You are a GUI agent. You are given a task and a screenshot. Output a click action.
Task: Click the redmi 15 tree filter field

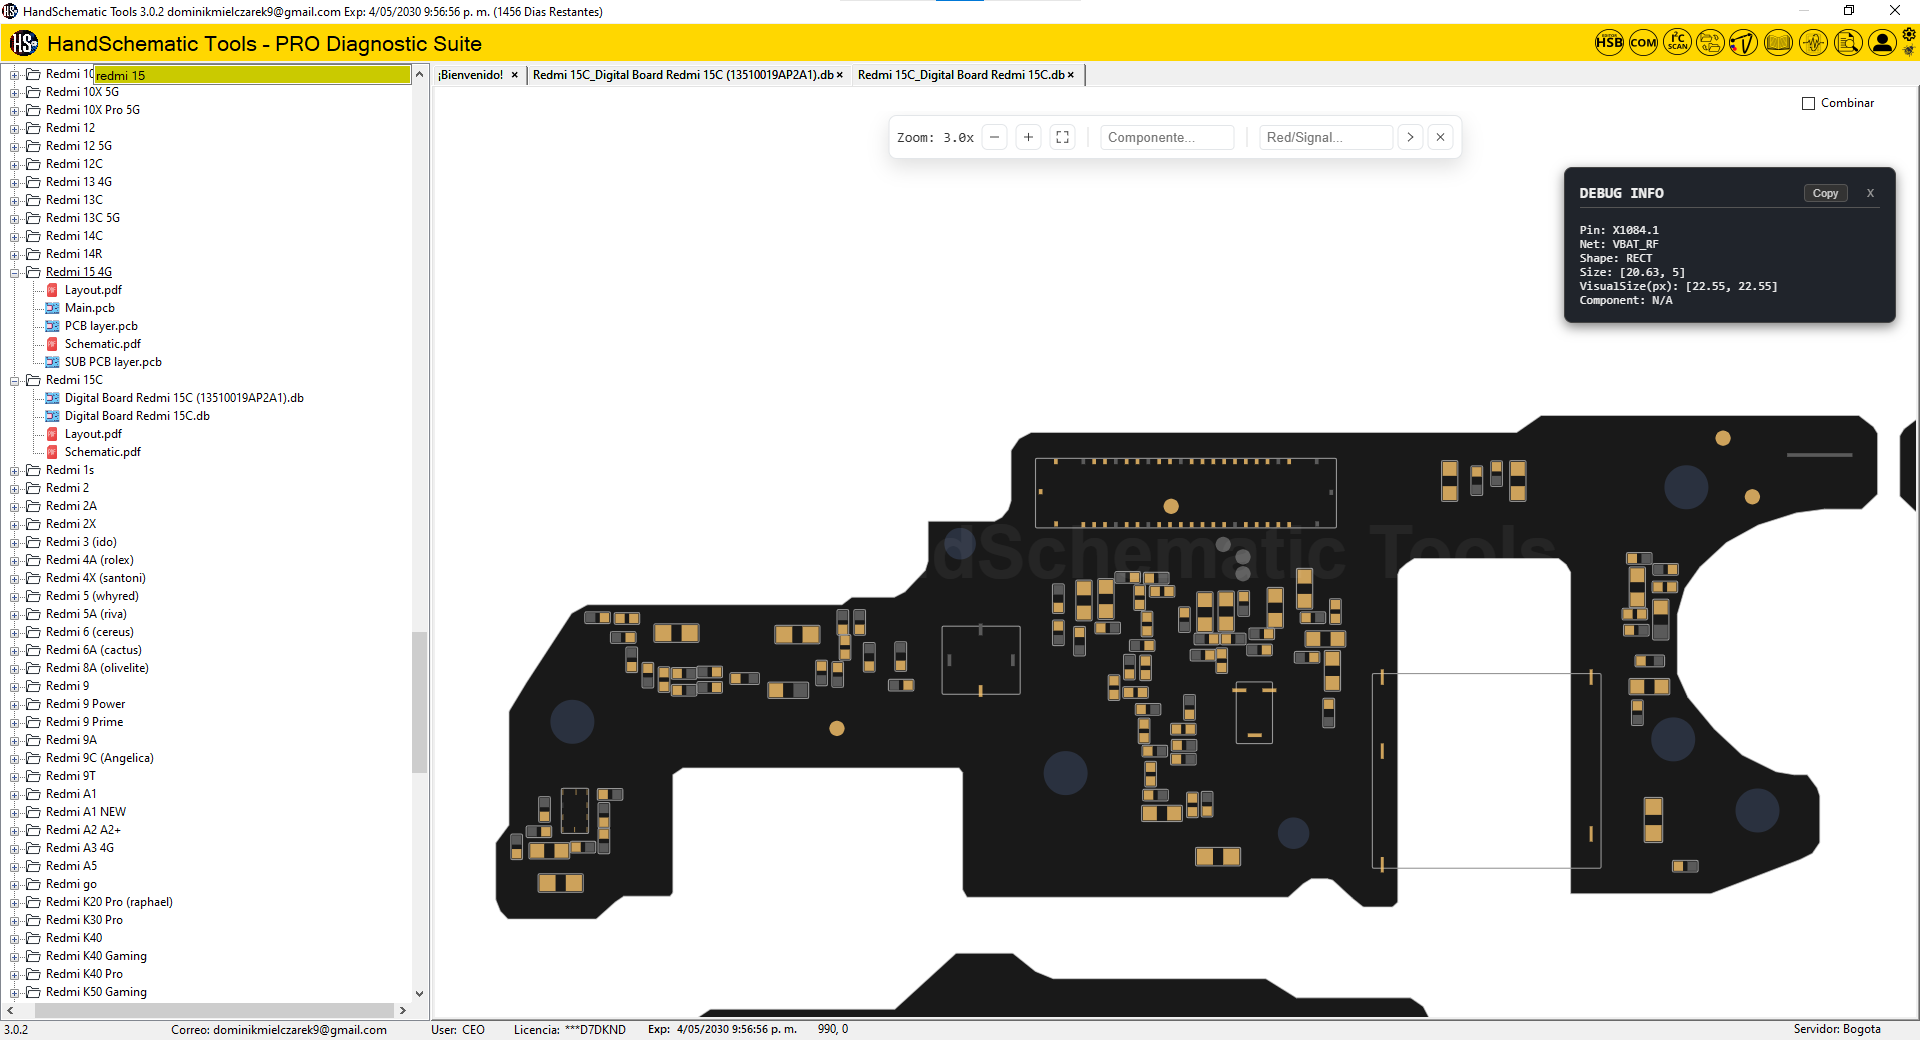[x=252, y=75]
